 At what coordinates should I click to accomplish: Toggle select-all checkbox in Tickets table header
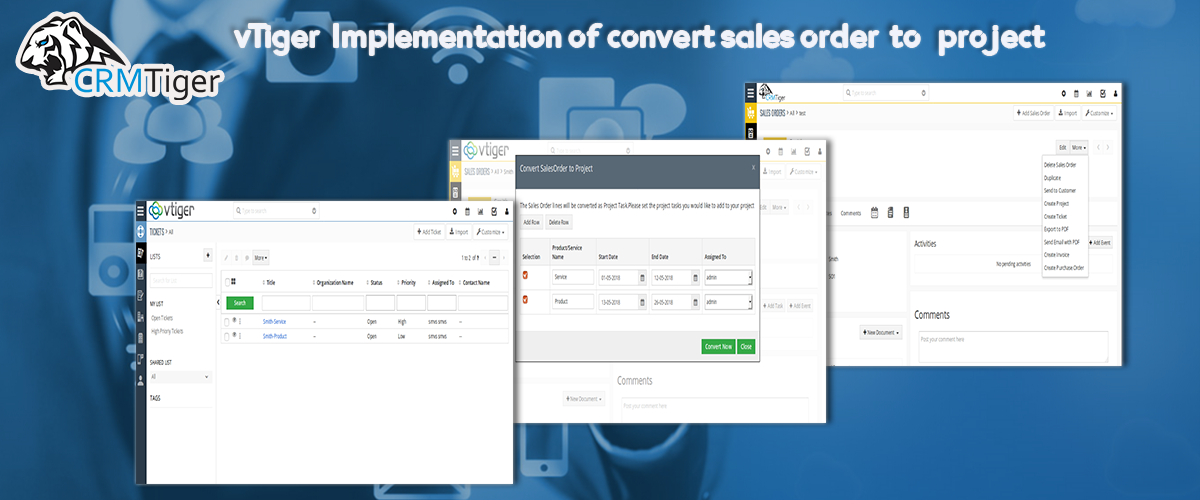(x=227, y=282)
